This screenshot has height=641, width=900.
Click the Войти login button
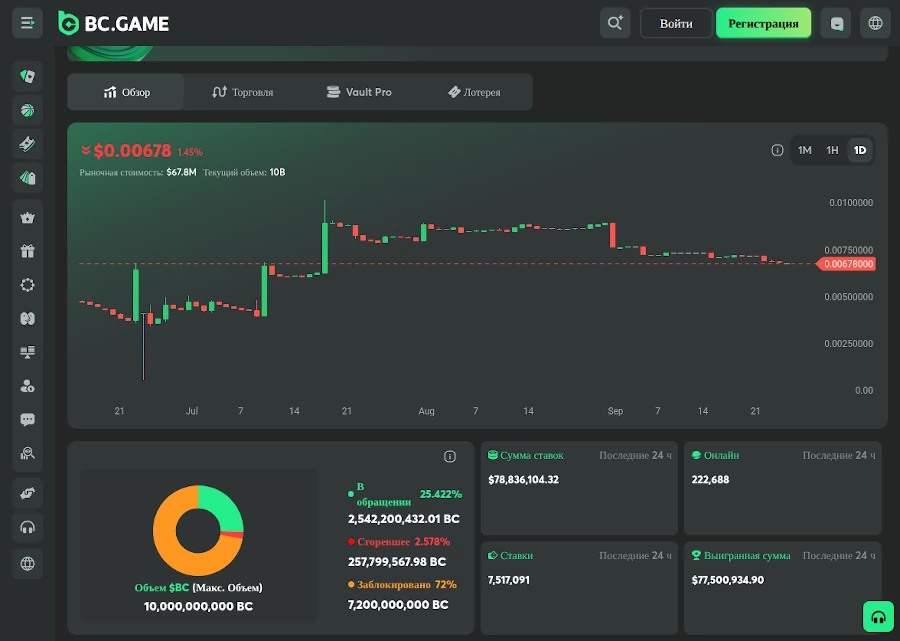676,23
